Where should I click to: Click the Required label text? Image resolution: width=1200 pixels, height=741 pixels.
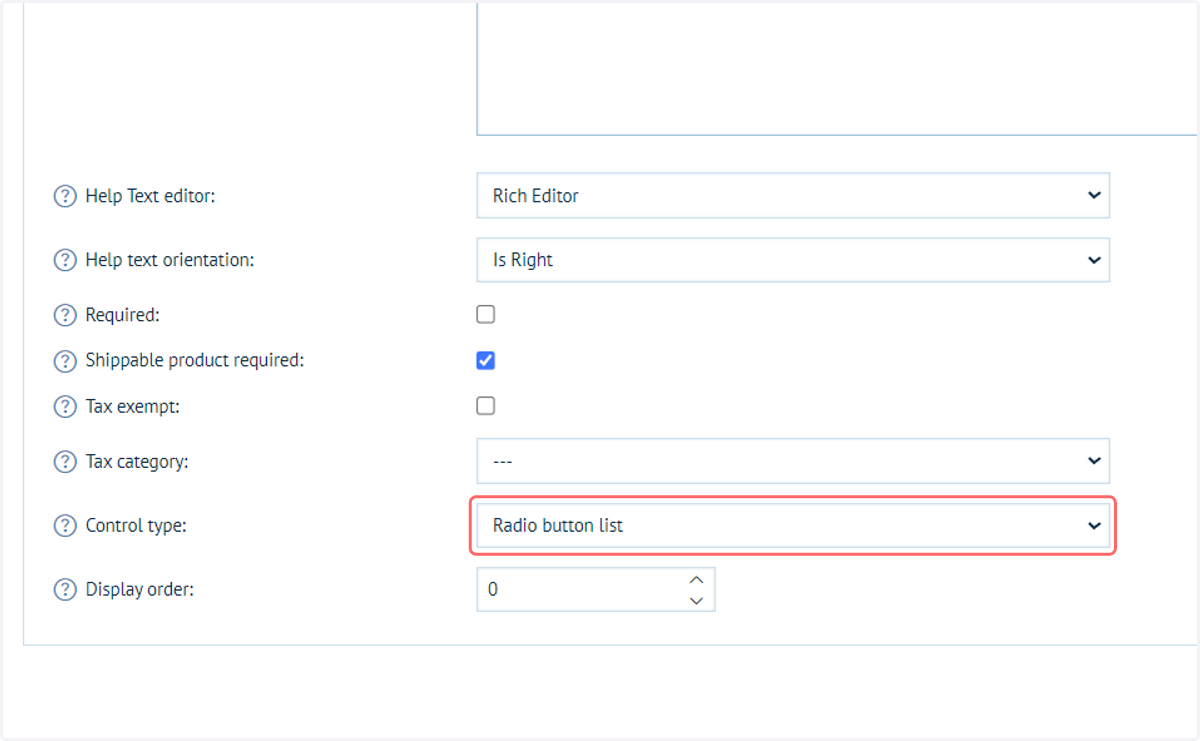pos(123,315)
